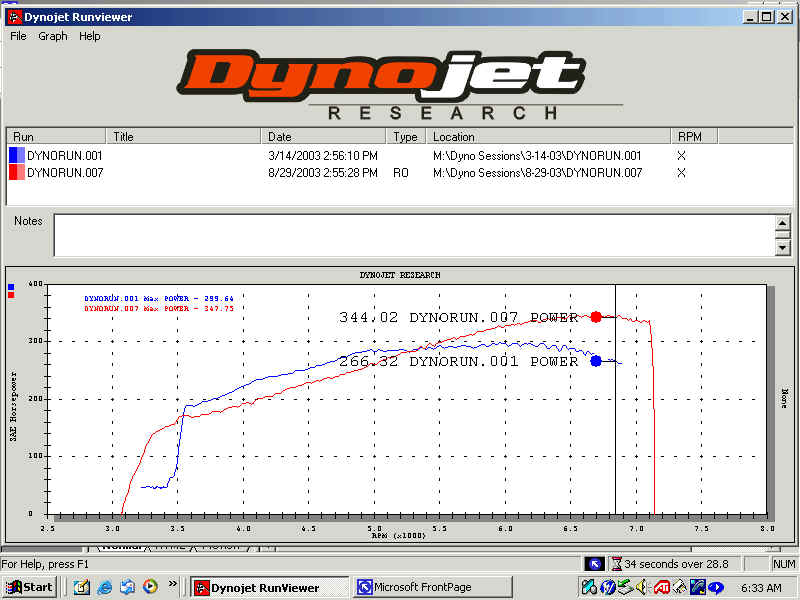
Task: Click location M:\Dyno Sessions\3-14-03\DYNORUN.001
Action: 537,156
